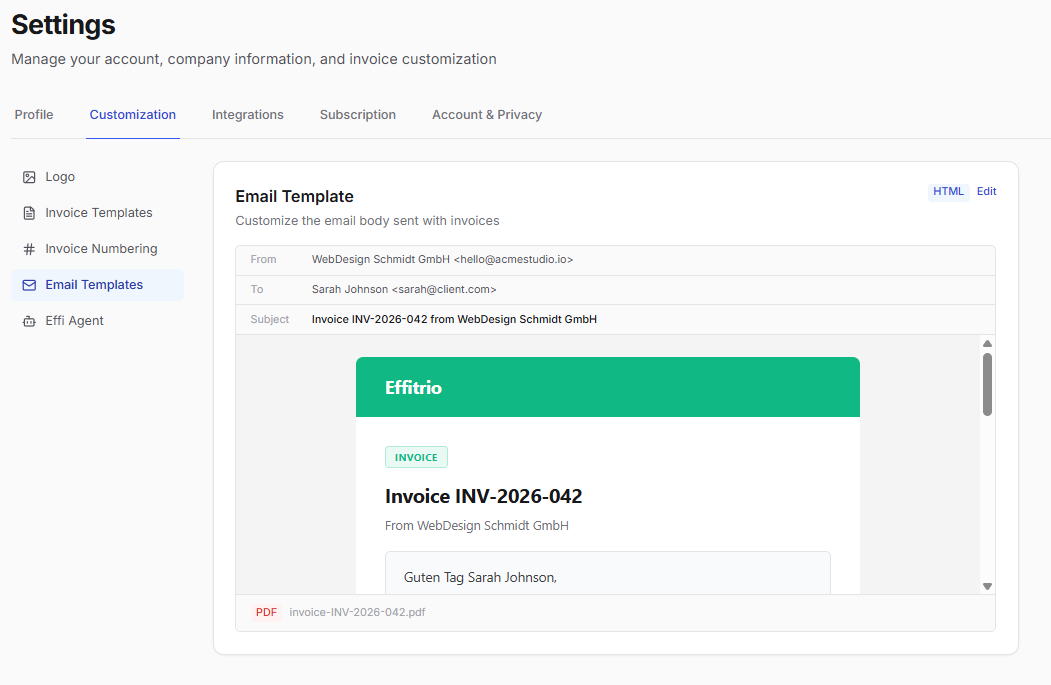Click the Logo image icon in sidebar
The height and width of the screenshot is (685, 1051).
coord(29,177)
